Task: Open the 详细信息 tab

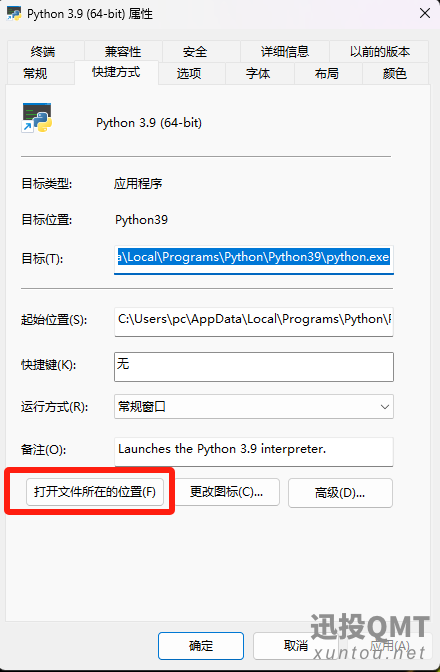Action: 285,52
